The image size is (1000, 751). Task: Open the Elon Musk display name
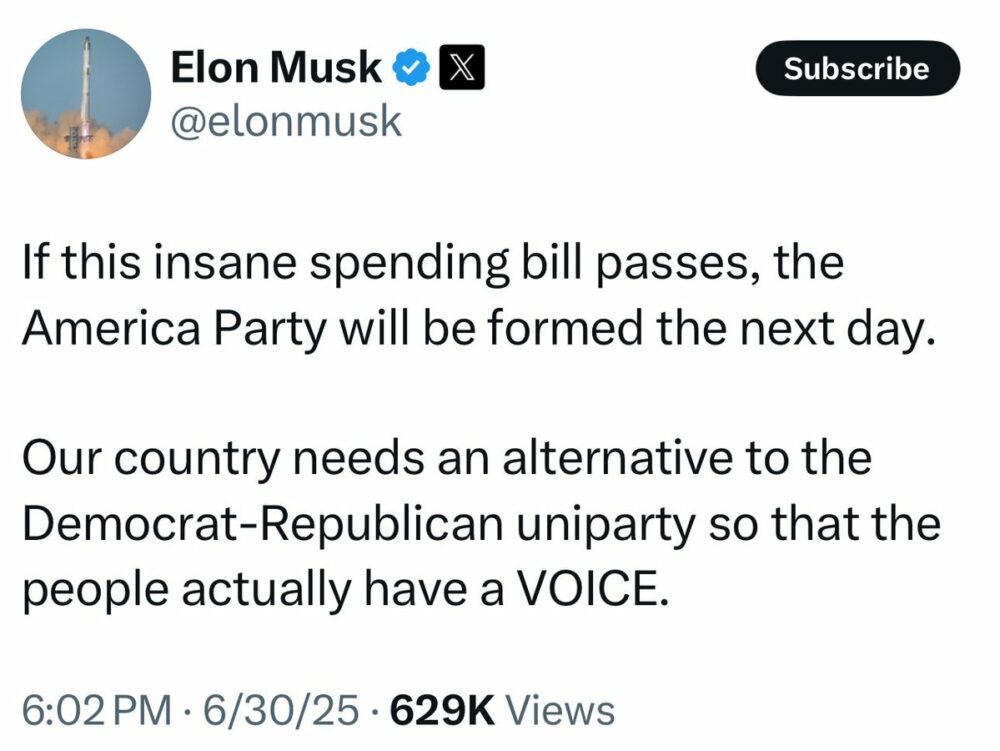[x=276, y=67]
